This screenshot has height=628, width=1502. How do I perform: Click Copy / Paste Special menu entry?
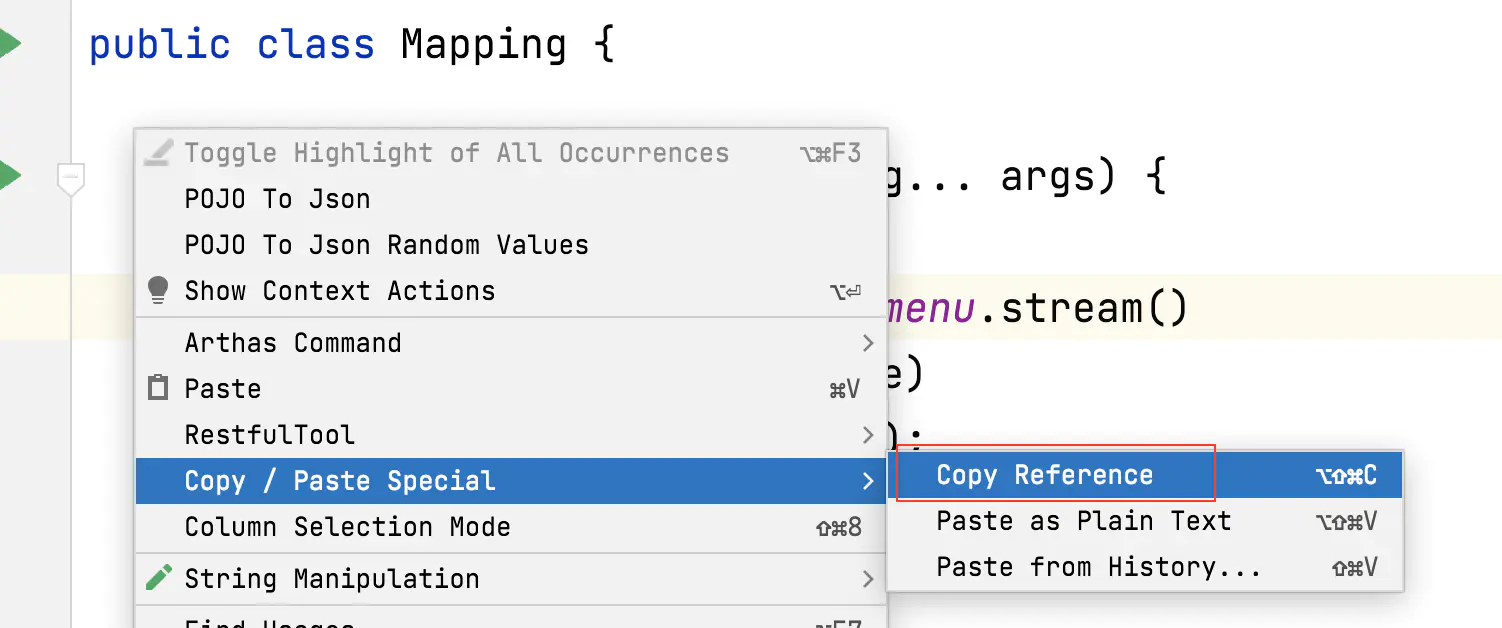pos(340,481)
